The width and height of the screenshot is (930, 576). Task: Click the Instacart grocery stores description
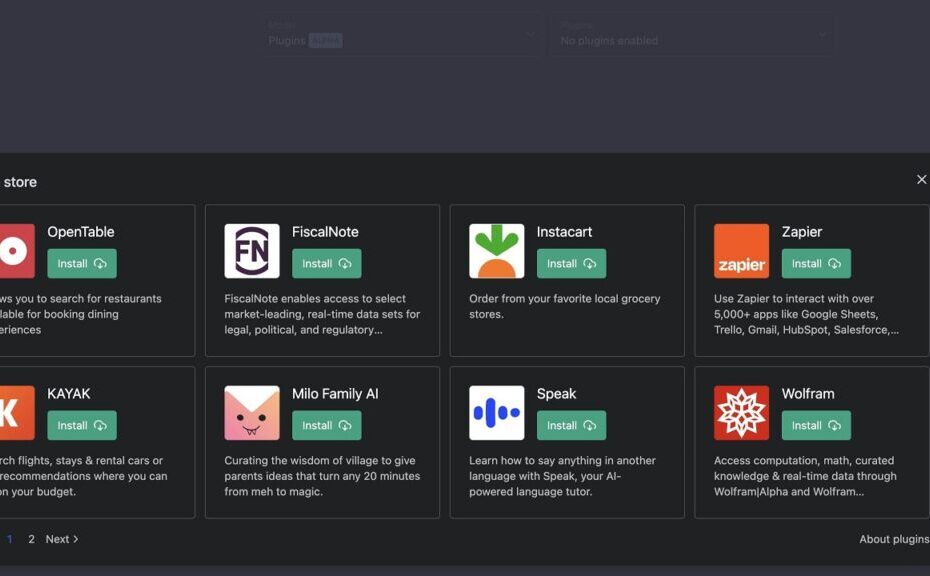click(x=565, y=306)
